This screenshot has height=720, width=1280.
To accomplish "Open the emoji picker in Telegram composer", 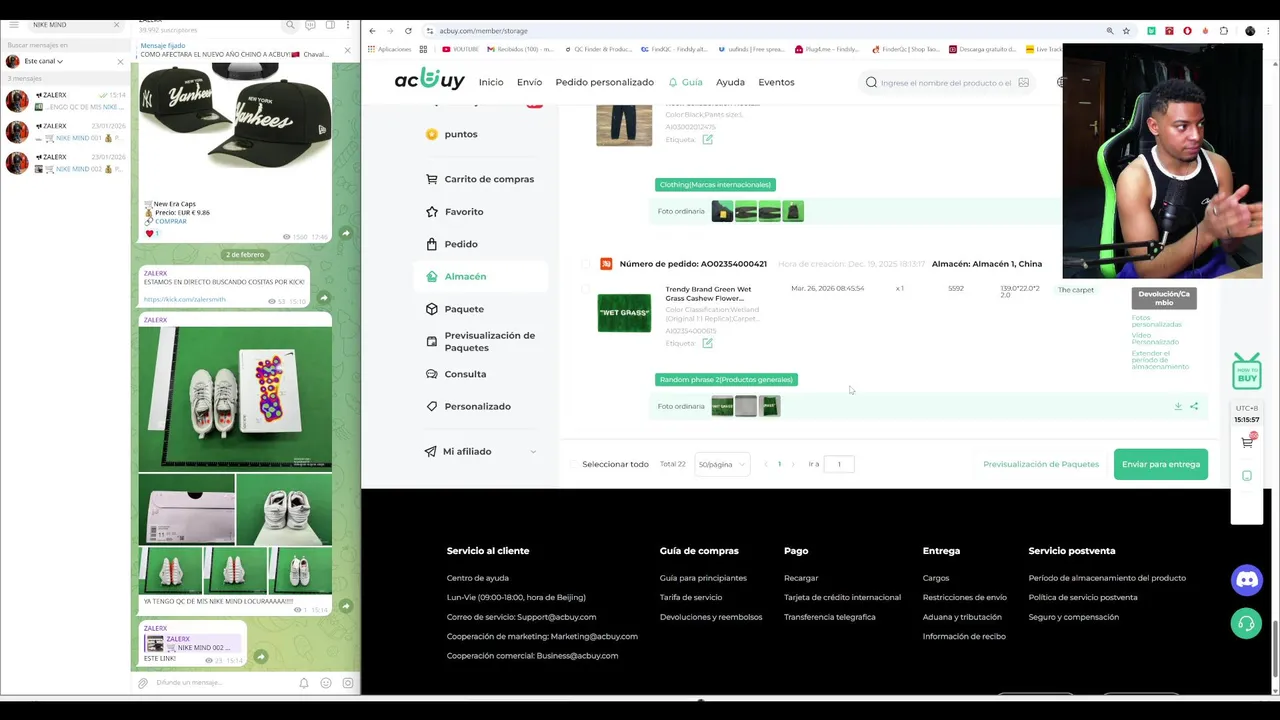I will tap(326, 683).
